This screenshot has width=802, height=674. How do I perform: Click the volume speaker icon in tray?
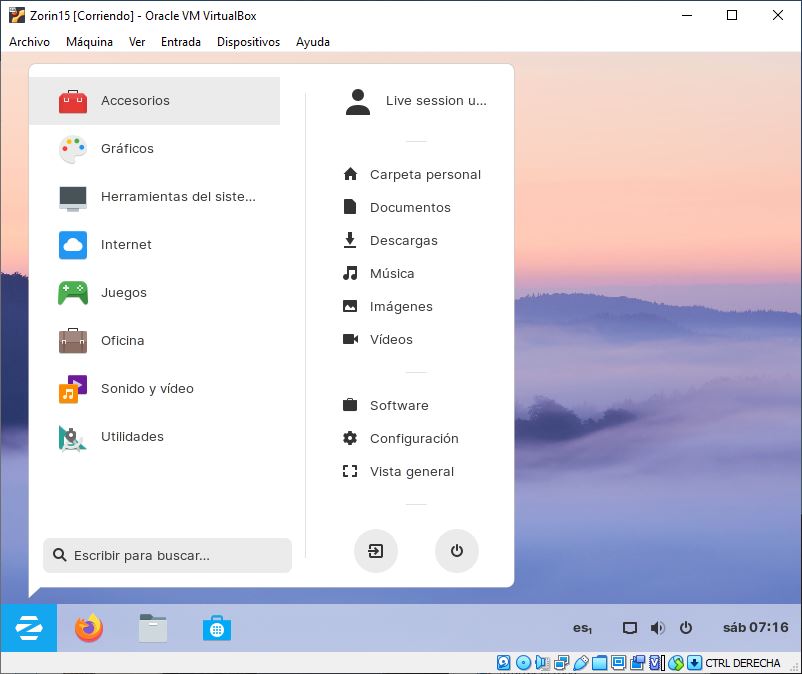click(x=657, y=628)
